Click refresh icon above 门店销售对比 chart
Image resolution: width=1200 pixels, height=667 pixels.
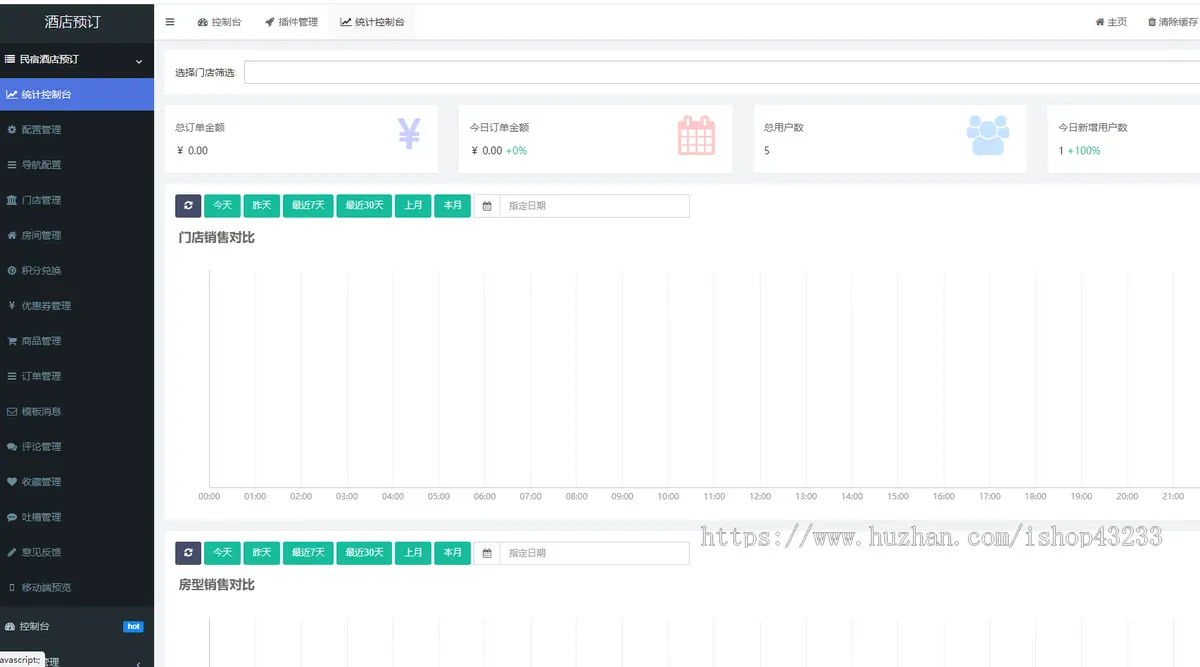coord(188,205)
